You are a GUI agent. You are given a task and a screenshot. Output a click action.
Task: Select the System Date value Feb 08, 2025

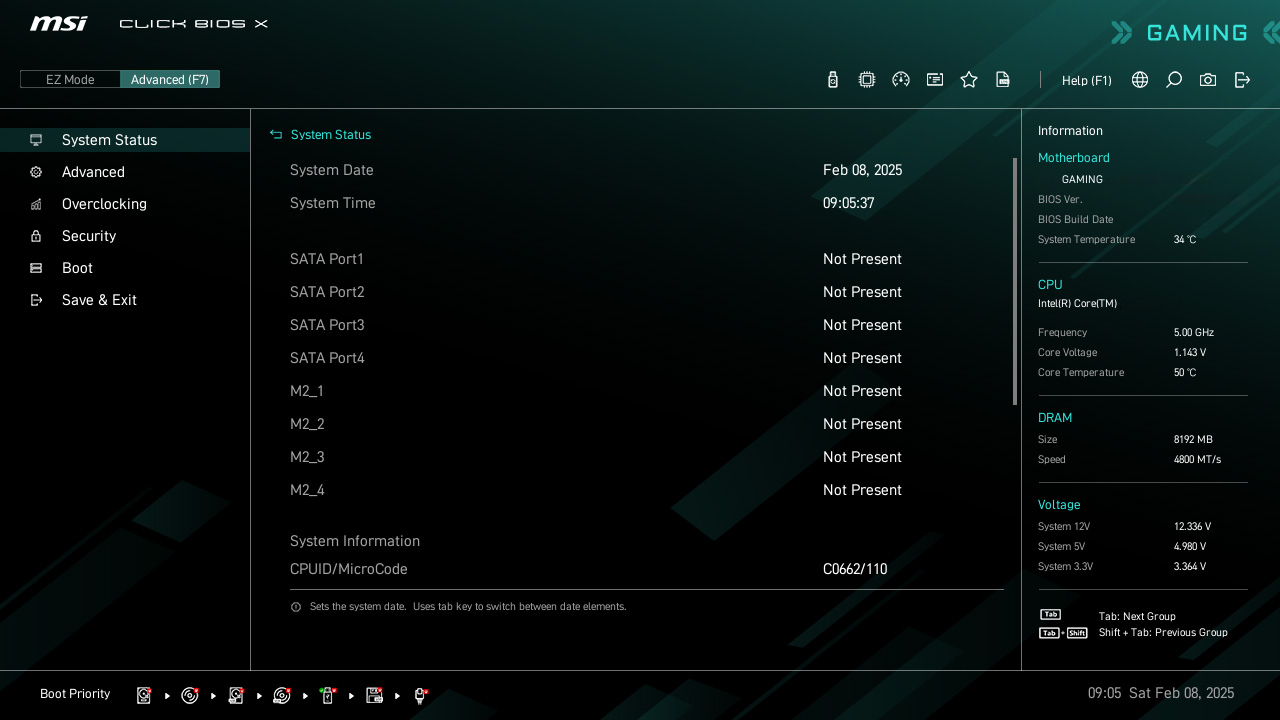point(862,170)
